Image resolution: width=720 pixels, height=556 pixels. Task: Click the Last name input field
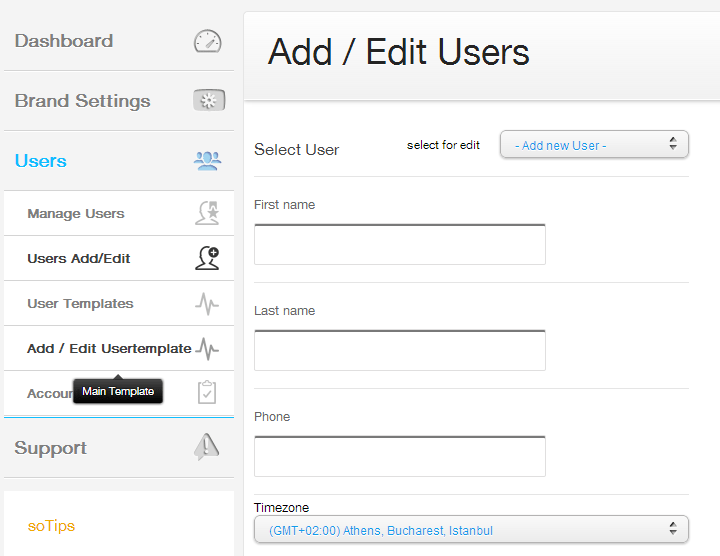pos(399,350)
